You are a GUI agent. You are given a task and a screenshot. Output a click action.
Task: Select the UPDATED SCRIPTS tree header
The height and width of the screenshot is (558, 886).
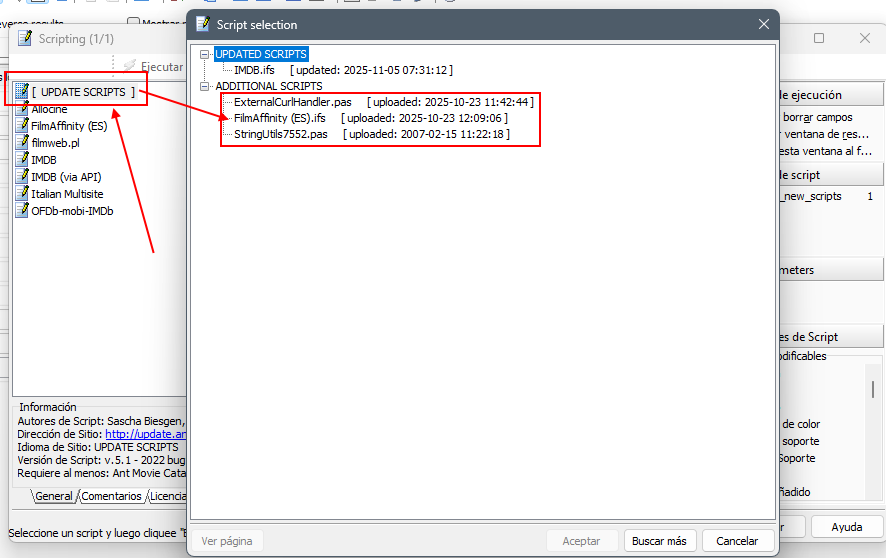coord(261,54)
